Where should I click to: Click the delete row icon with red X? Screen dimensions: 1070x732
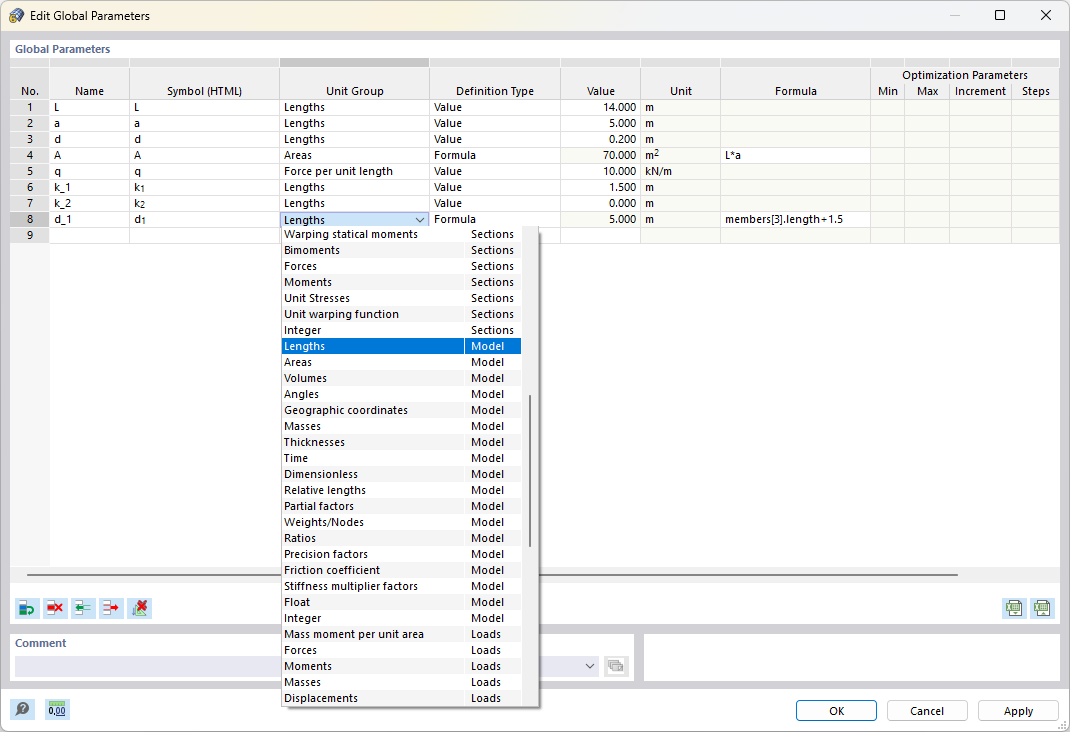coord(55,608)
